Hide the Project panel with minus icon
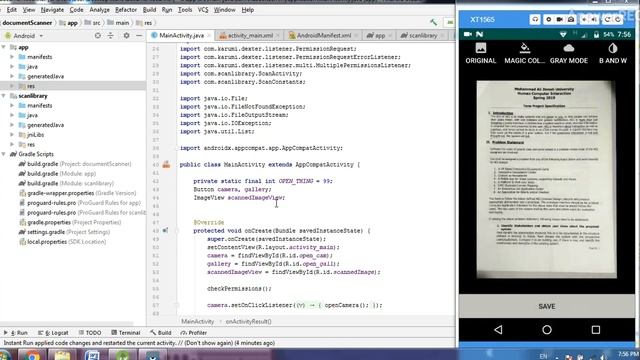640x360 pixels. point(139,36)
